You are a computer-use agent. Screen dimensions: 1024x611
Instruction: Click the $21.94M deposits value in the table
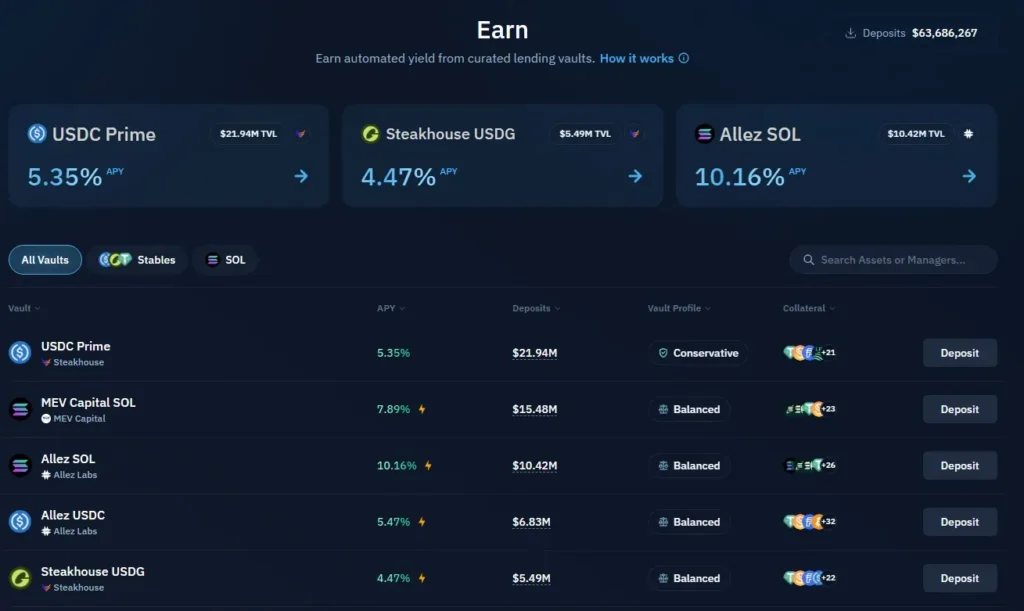tap(535, 353)
